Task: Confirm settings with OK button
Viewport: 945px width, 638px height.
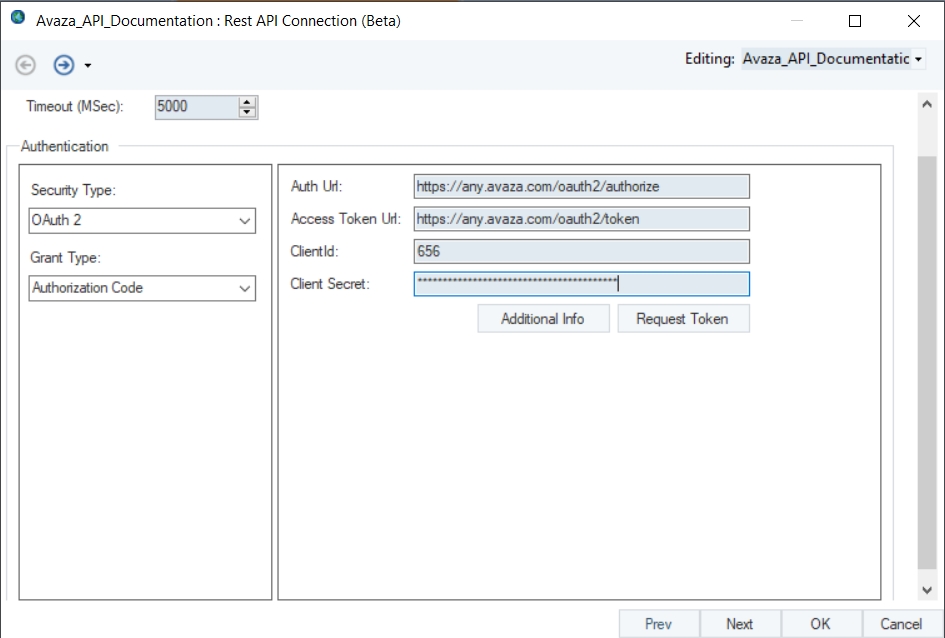Action: point(820,624)
